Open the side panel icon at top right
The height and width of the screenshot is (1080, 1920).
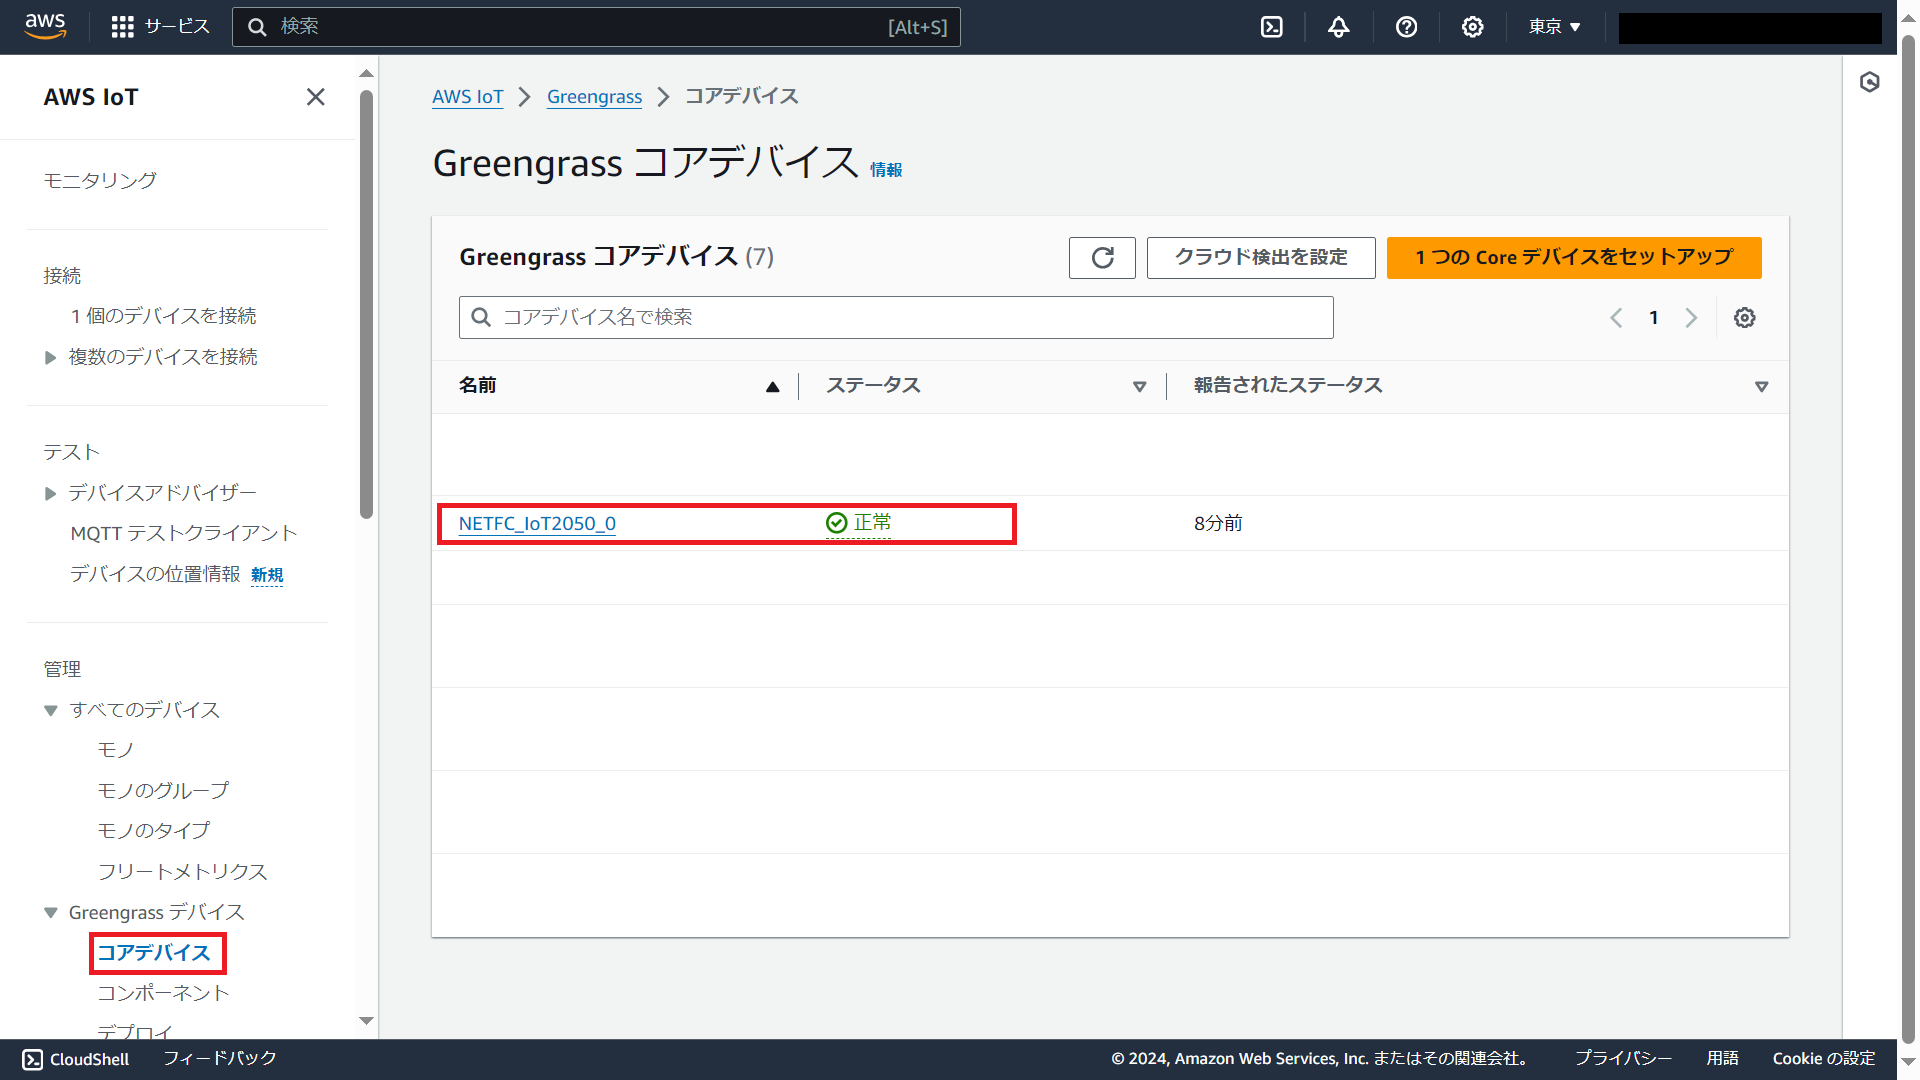(1870, 83)
